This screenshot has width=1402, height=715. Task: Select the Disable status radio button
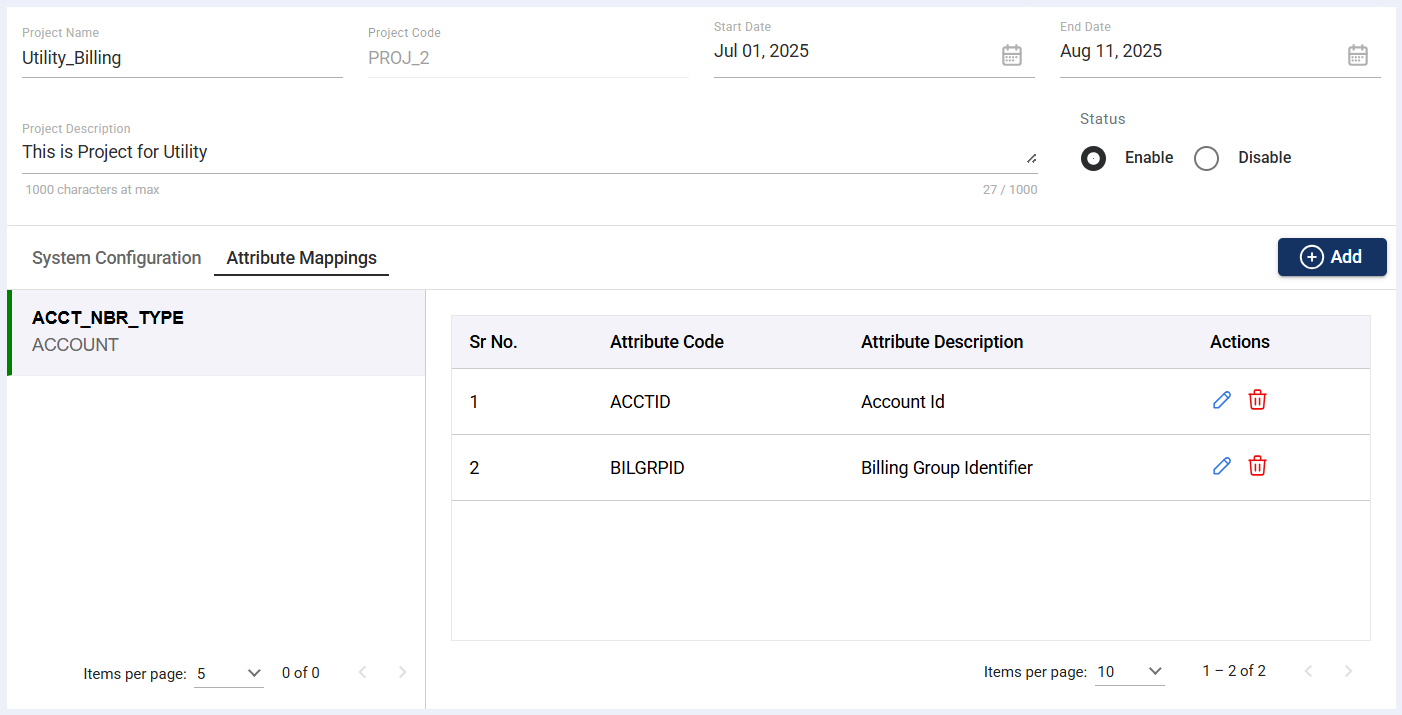pos(1206,158)
